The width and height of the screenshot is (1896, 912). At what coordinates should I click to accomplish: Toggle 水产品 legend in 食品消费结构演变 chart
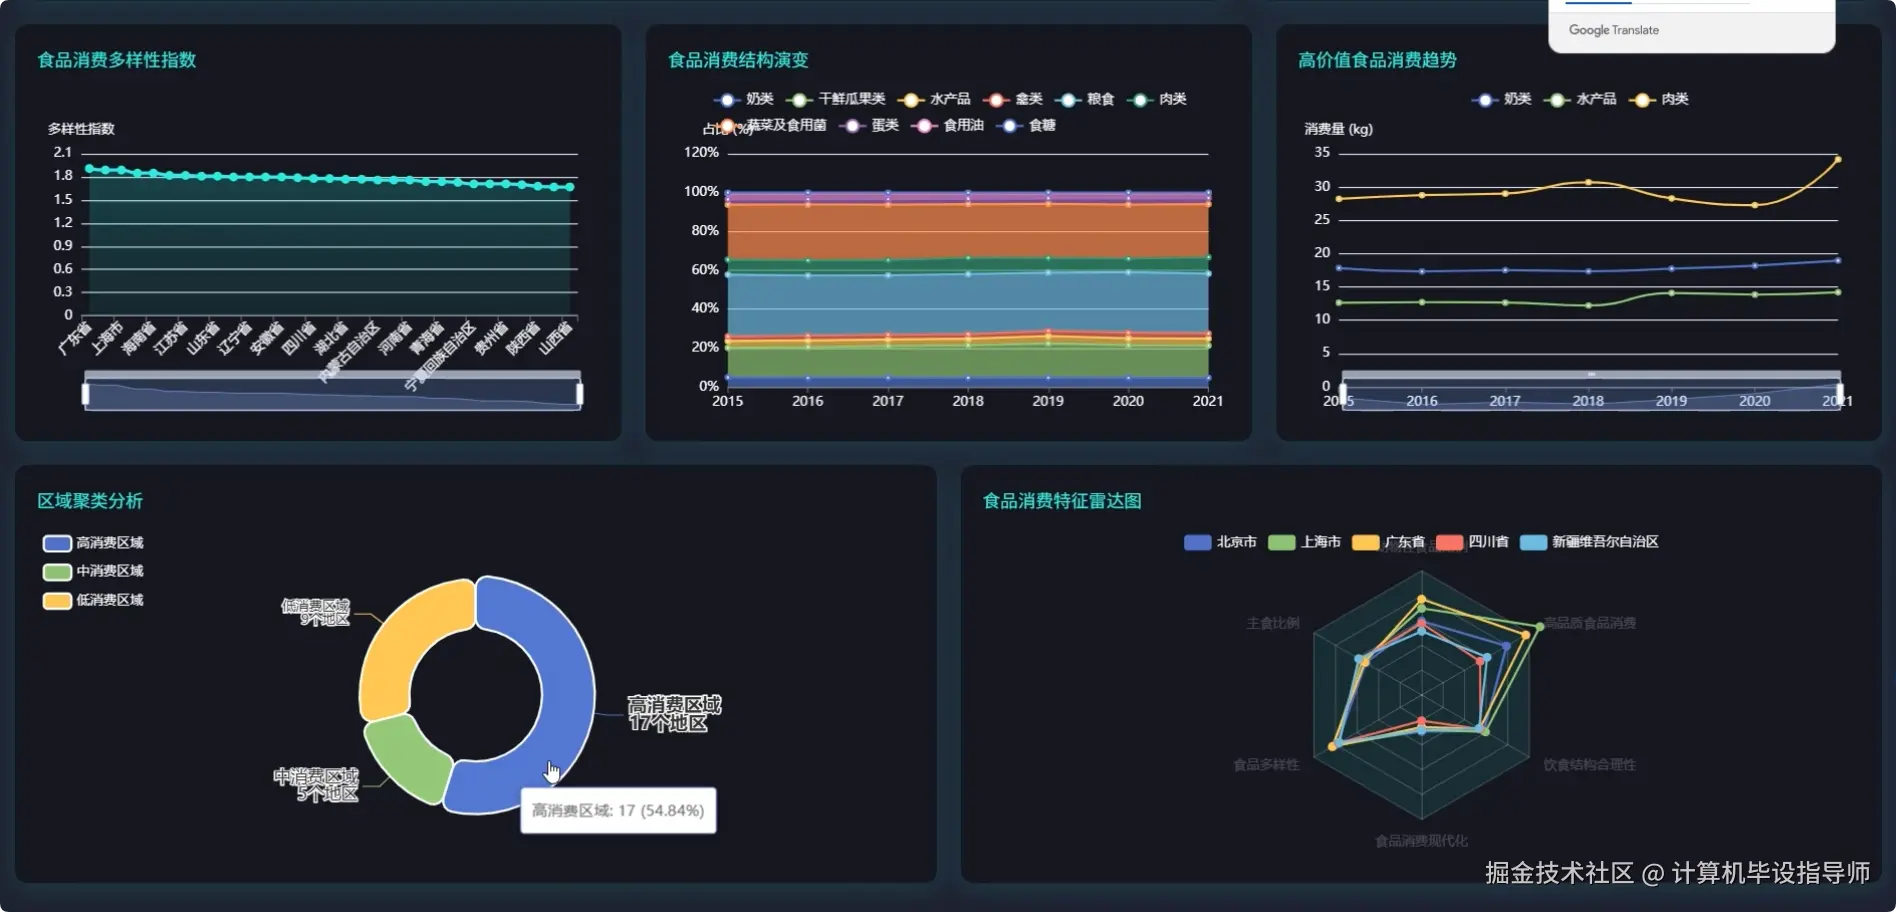pyautogui.click(x=934, y=99)
